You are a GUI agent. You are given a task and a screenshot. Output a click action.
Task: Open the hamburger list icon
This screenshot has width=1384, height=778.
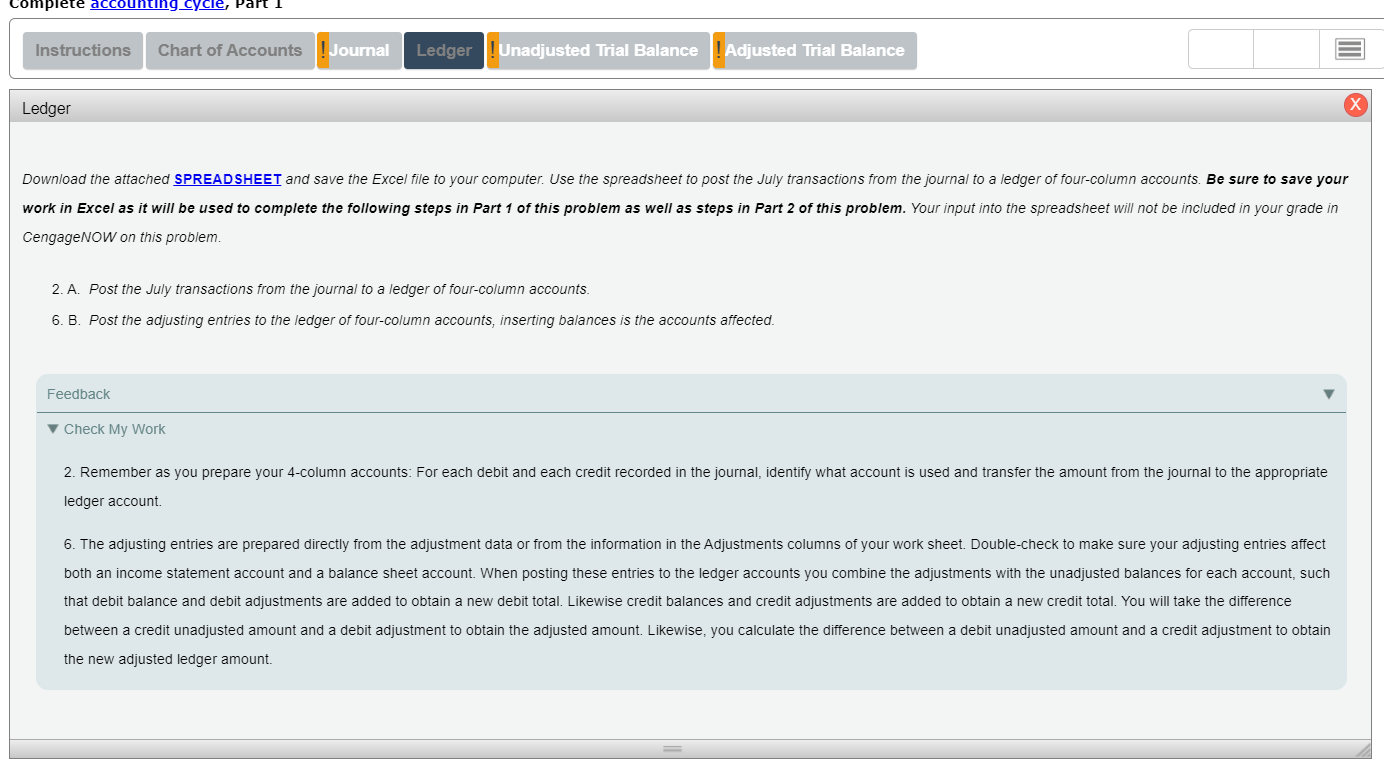click(x=1347, y=48)
